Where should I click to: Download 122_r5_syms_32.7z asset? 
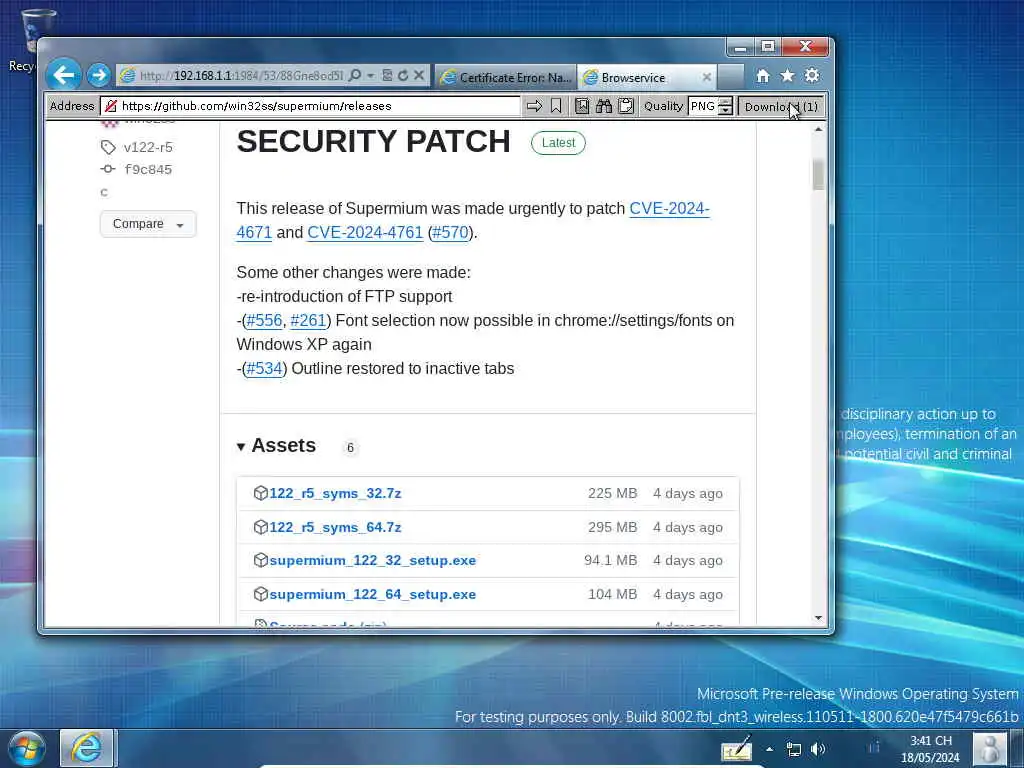pyautogui.click(x=335, y=493)
